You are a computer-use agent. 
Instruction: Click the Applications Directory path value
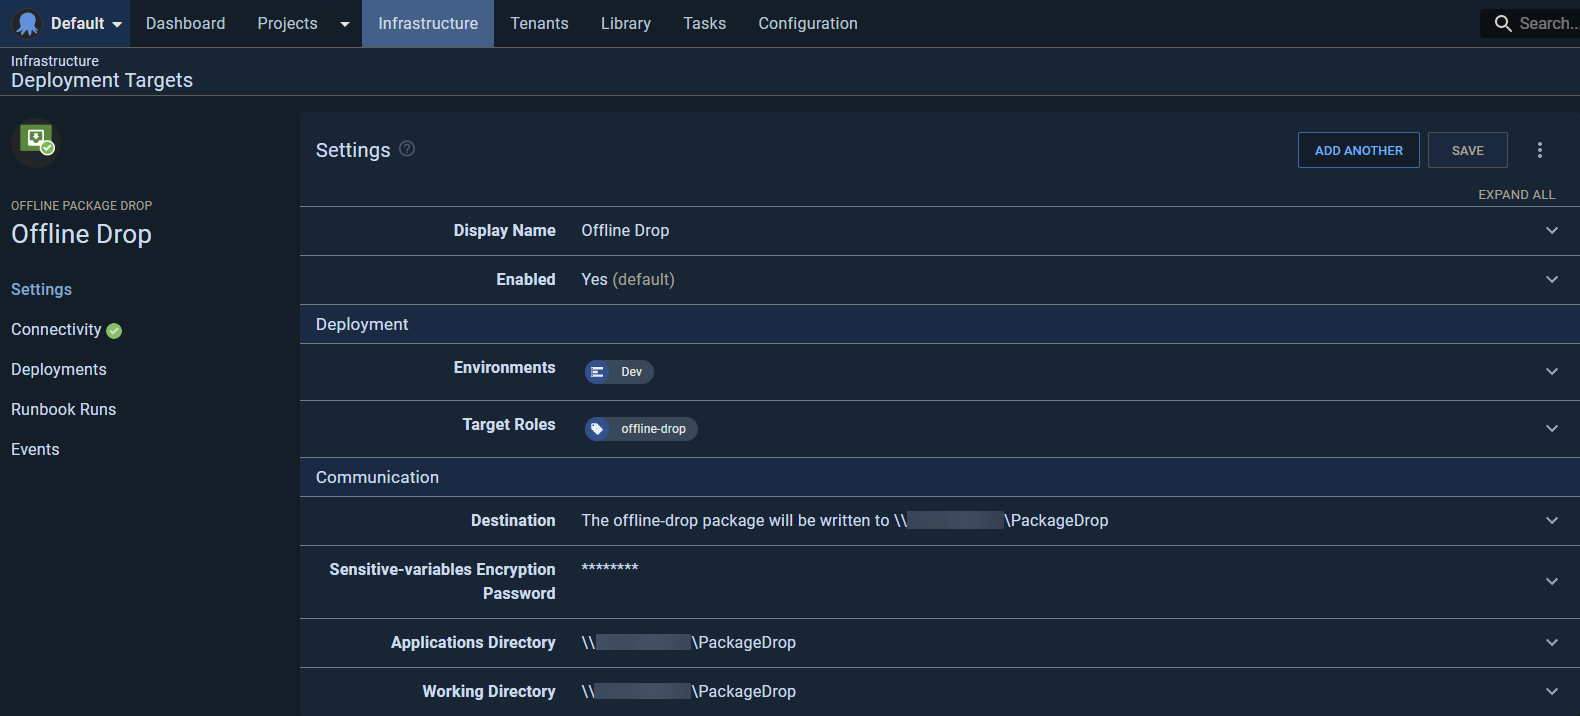click(x=689, y=642)
